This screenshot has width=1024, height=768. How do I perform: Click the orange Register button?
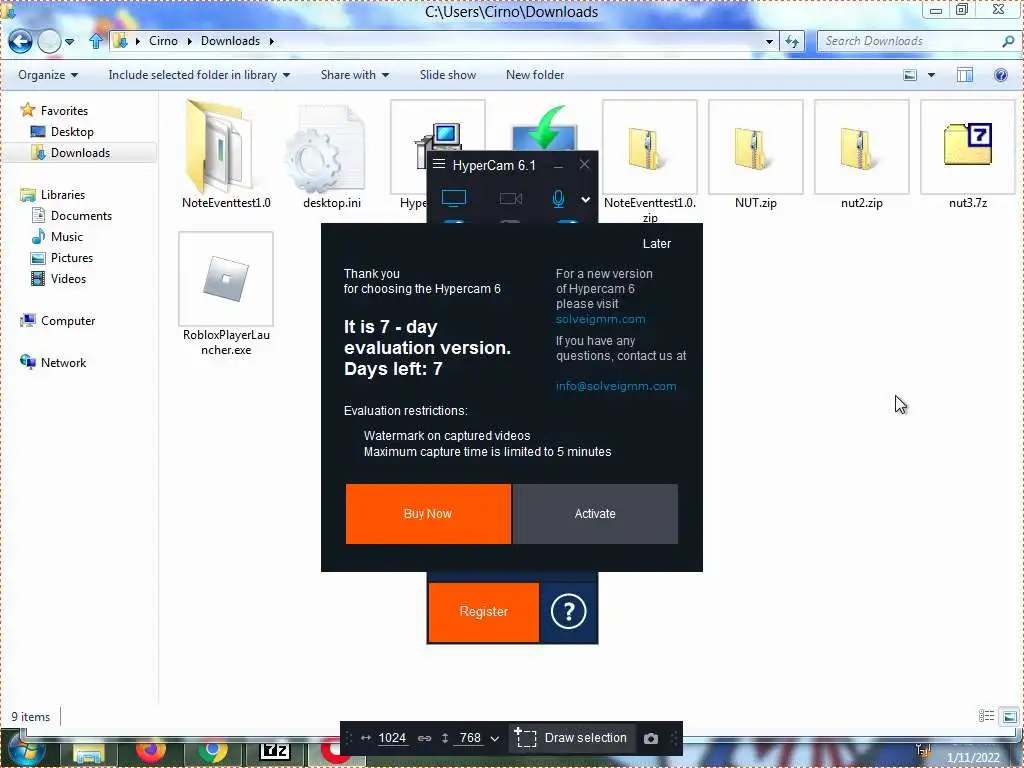click(x=484, y=611)
